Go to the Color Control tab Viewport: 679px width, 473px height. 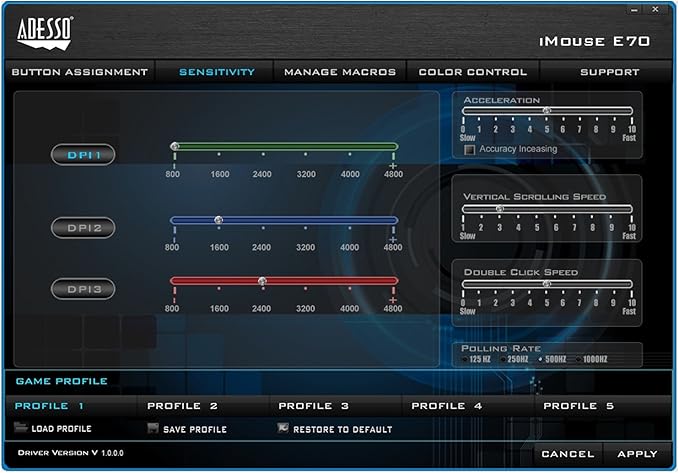[x=473, y=72]
